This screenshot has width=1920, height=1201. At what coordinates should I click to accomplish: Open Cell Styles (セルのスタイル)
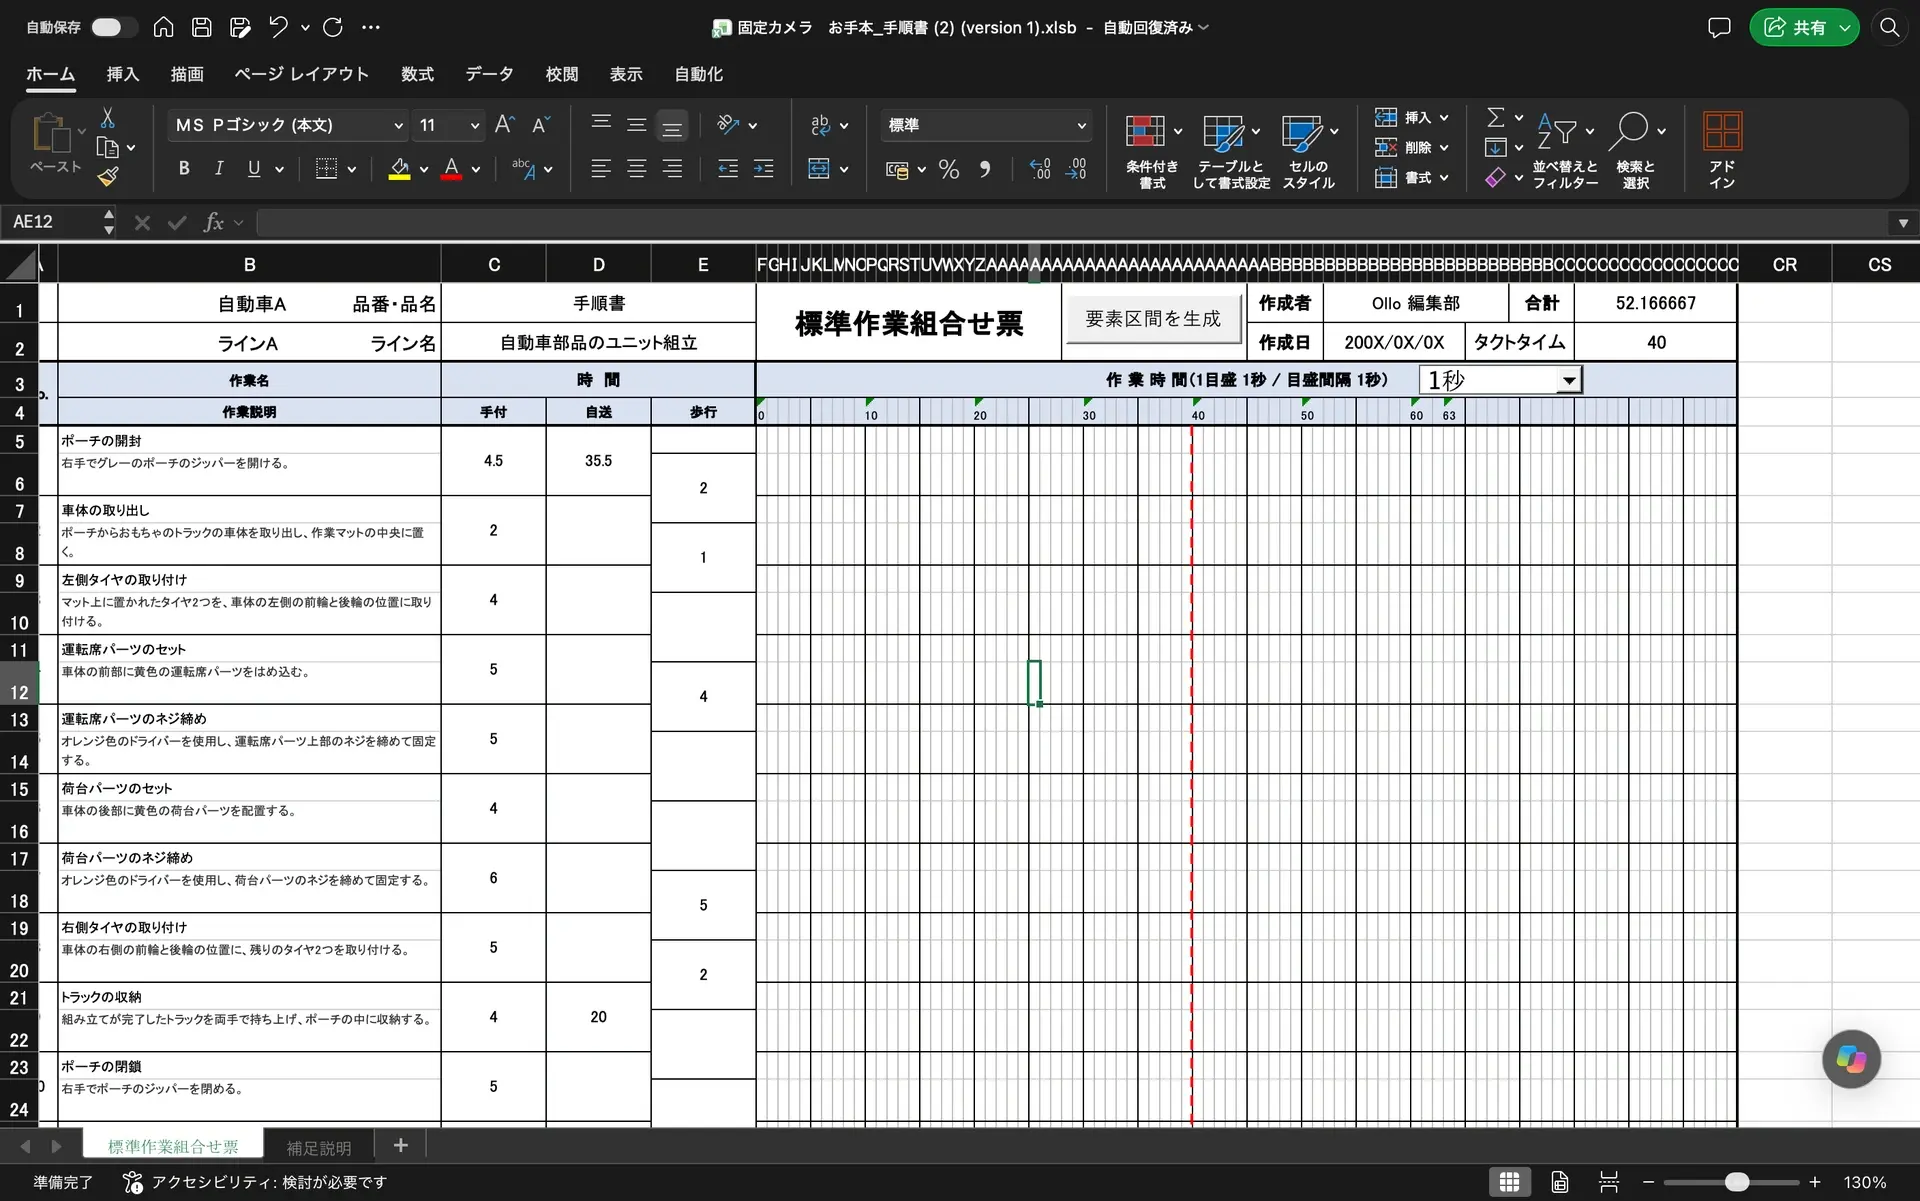pyautogui.click(x=1308, y=150)
